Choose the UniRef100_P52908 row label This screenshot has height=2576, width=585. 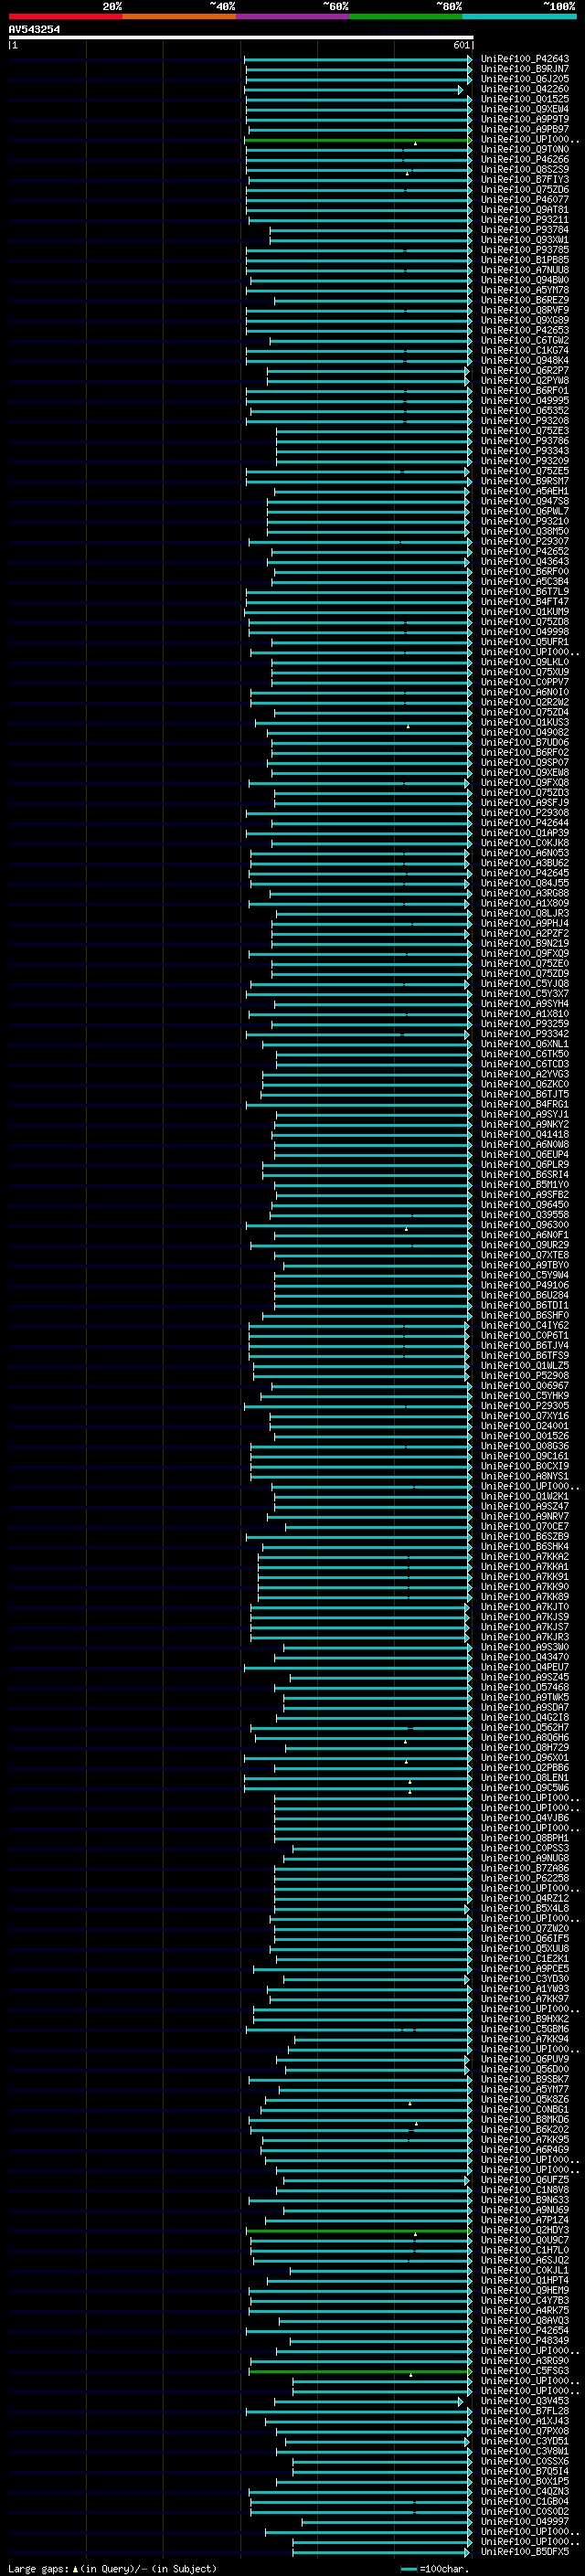pos(524,1376)
